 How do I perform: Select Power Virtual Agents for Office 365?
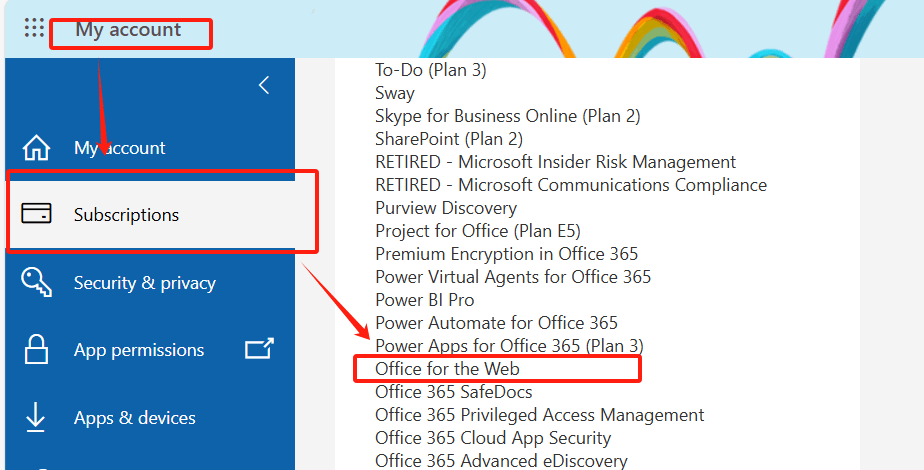(x=513, y=277)
